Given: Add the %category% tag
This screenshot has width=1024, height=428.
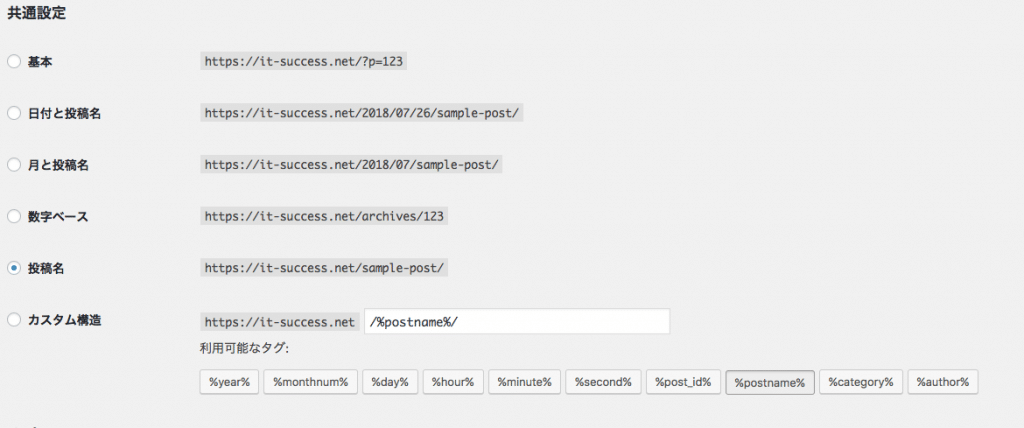Looking at the screenshot, I should tap(861, 382).
